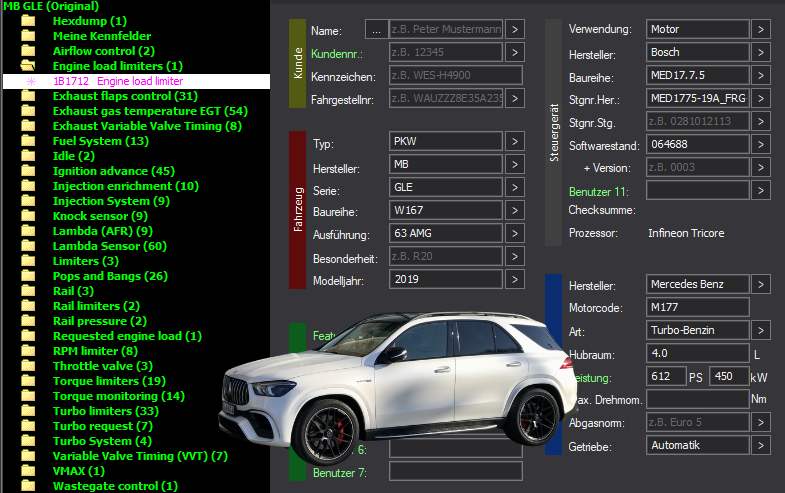Click the Turbo limiters (33) folder icon
This screenshot has width=785, height=493.
29,411
